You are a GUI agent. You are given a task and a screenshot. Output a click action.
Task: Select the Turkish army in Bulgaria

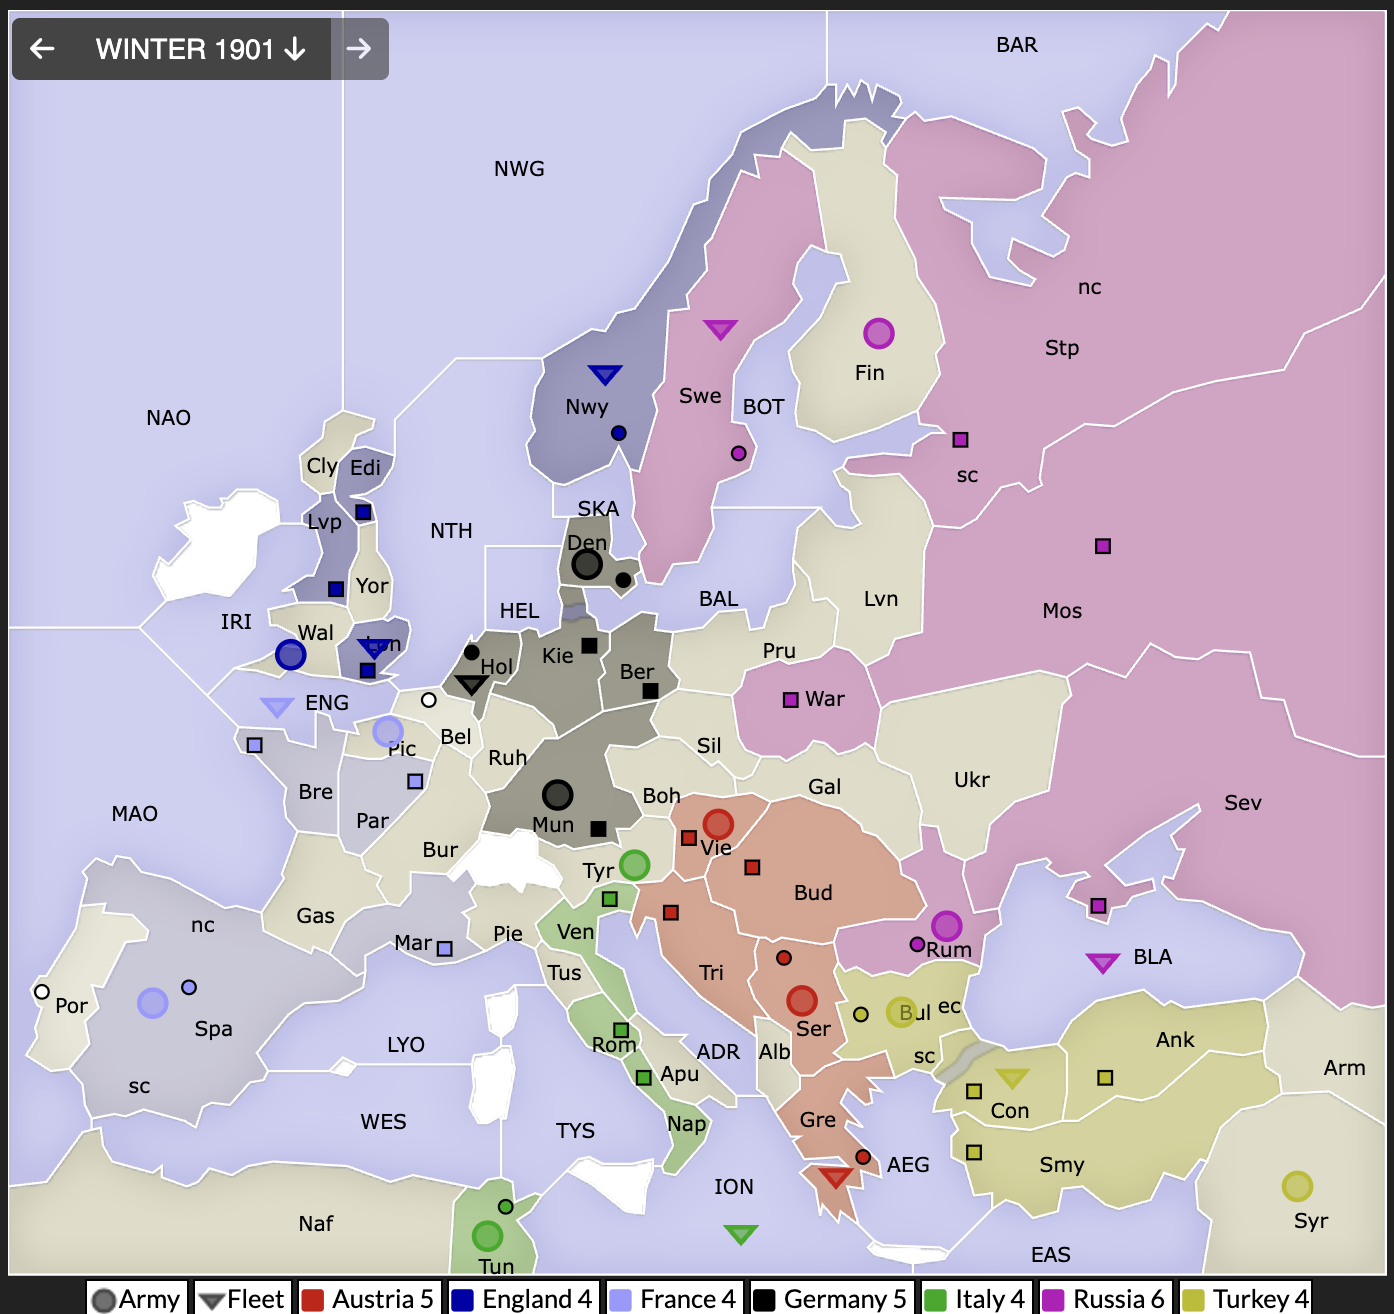pyautogui.click(x=901, y=1012)
